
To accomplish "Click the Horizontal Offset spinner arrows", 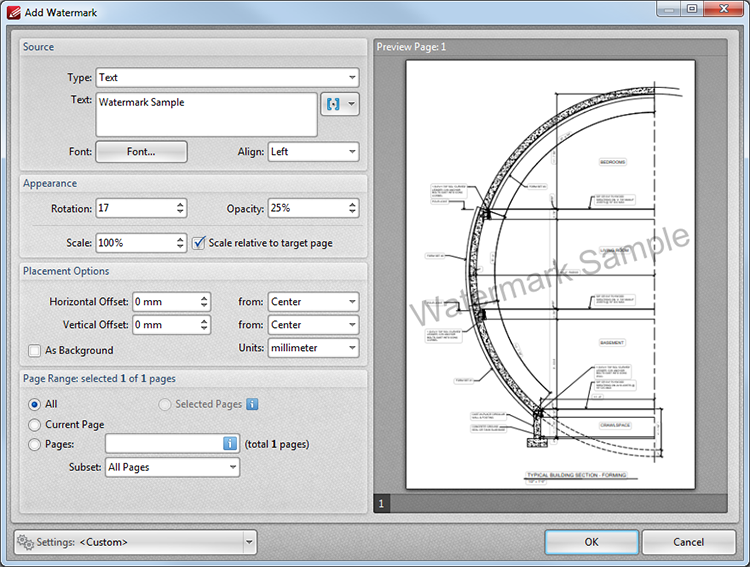I will 204,302.
